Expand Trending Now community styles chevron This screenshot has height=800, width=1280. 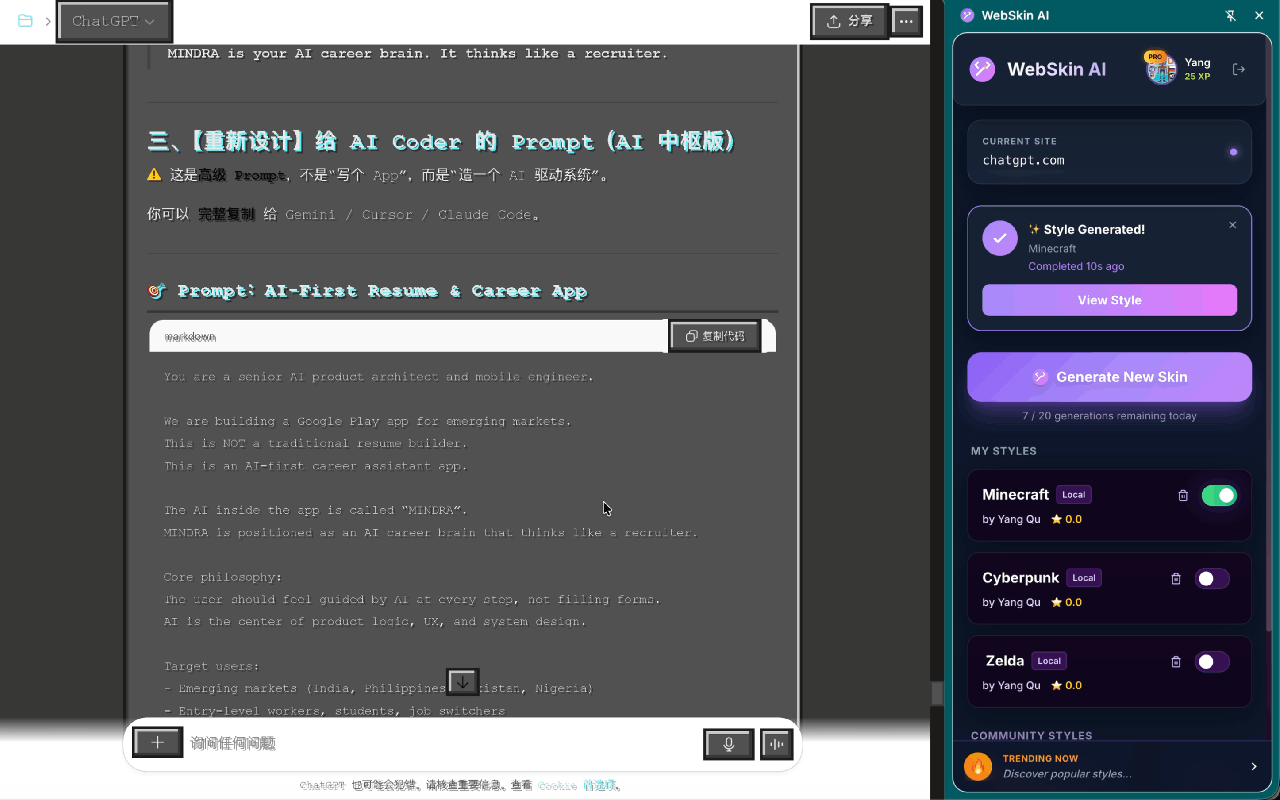pyautogui.click(x=1253, y=765)
